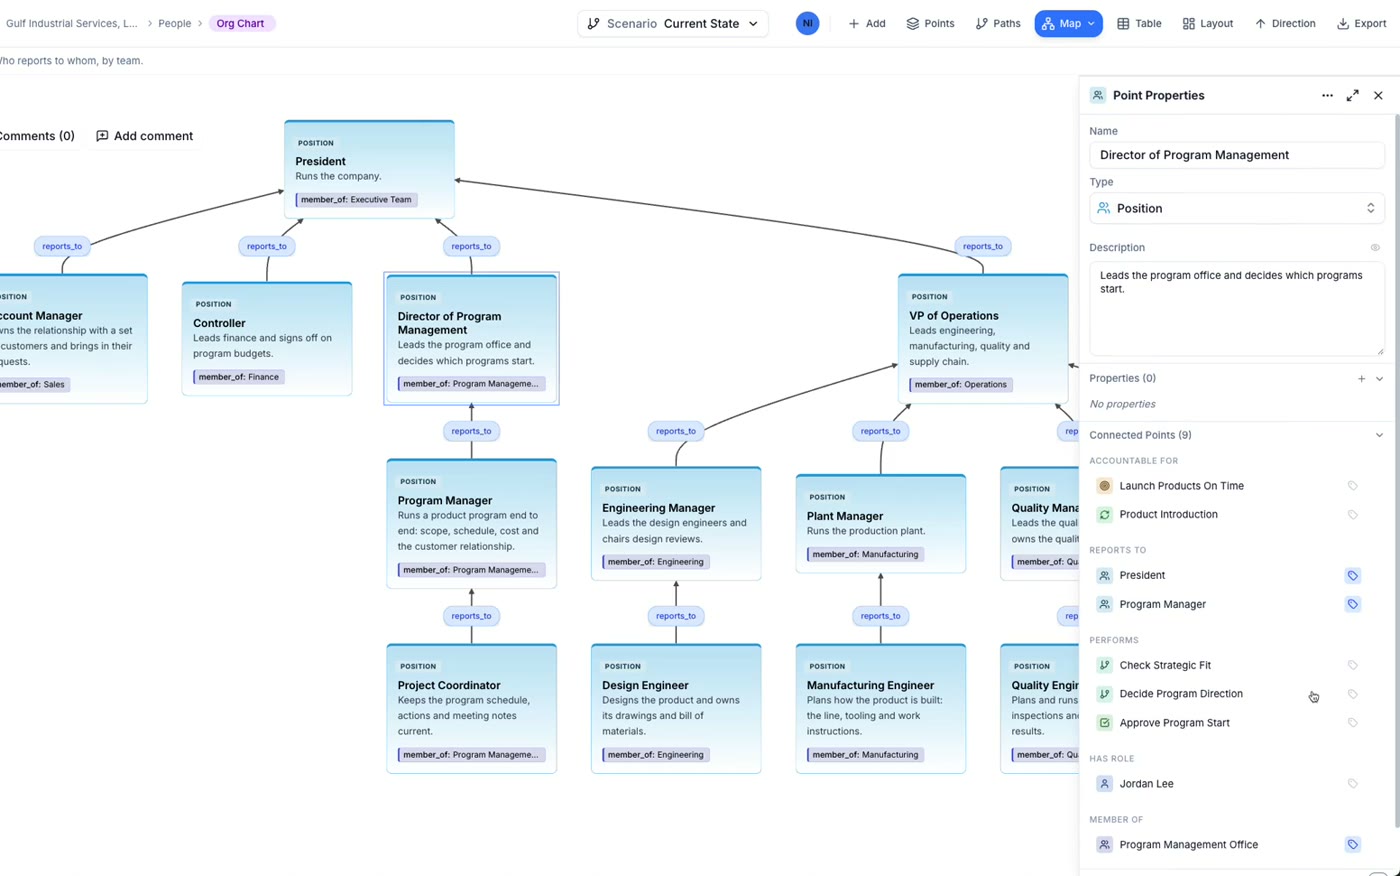Click the NI user avatar
Screen dimensions: 1400x876
click(807, 23)
